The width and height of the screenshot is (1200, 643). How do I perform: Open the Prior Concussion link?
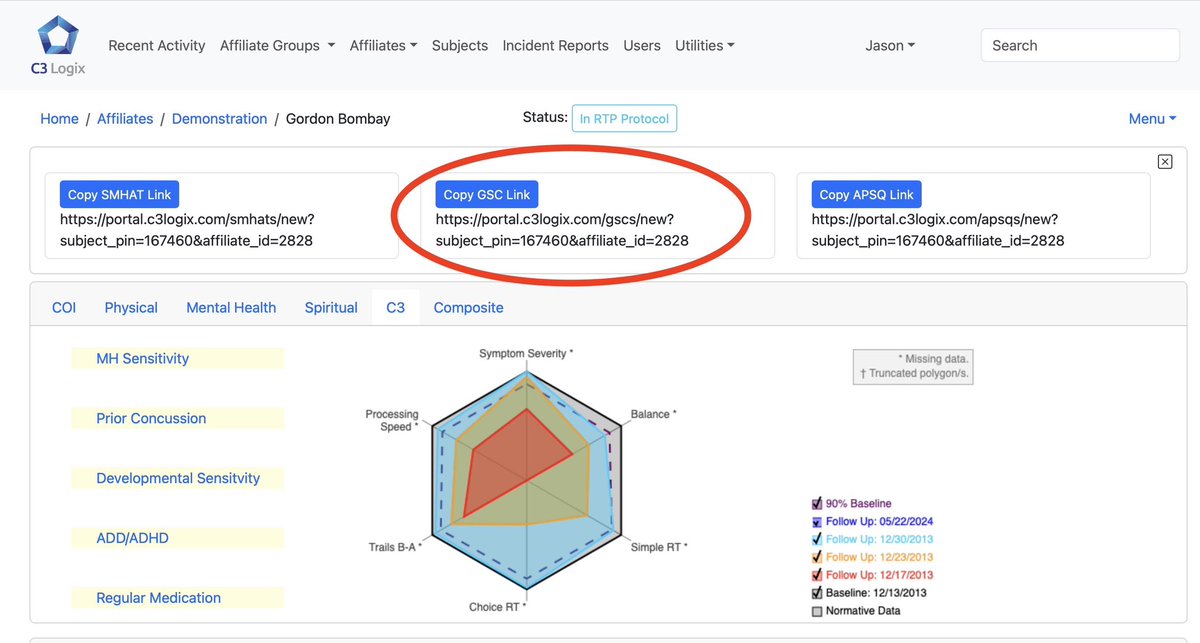pyautogui.click(x=151, y=418)
